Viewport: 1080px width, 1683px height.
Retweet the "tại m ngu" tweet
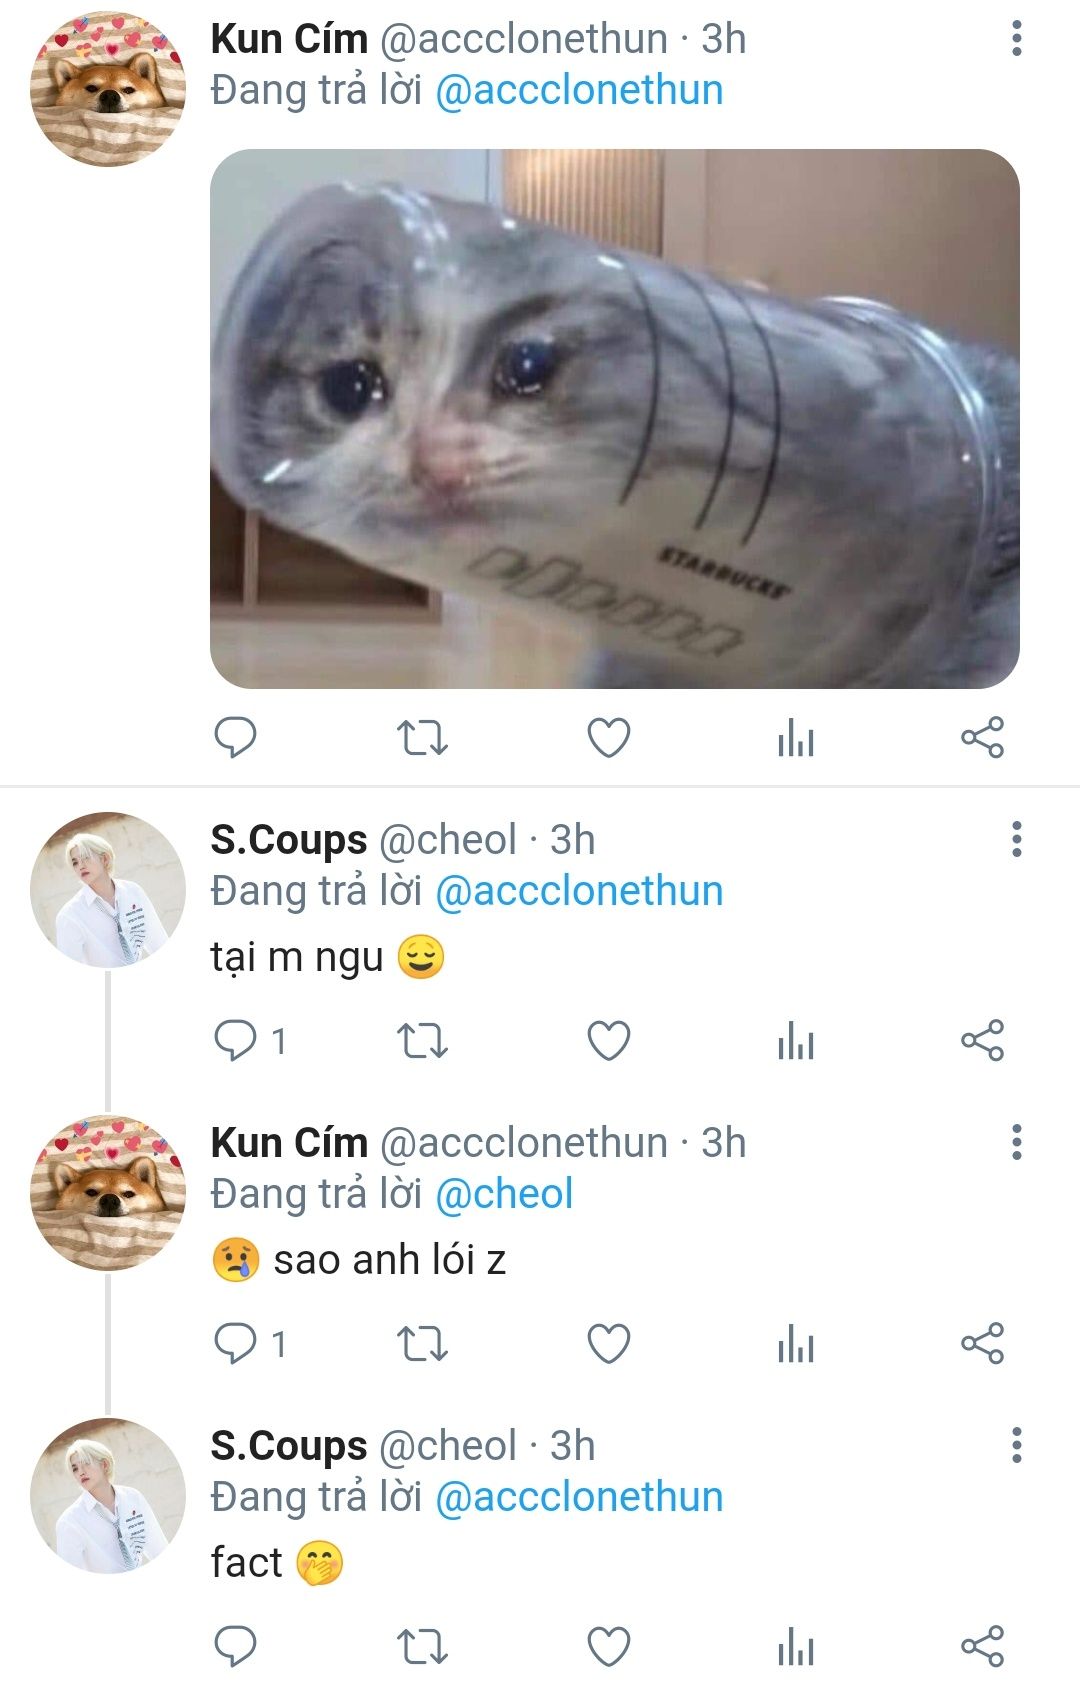point(422,1041)
